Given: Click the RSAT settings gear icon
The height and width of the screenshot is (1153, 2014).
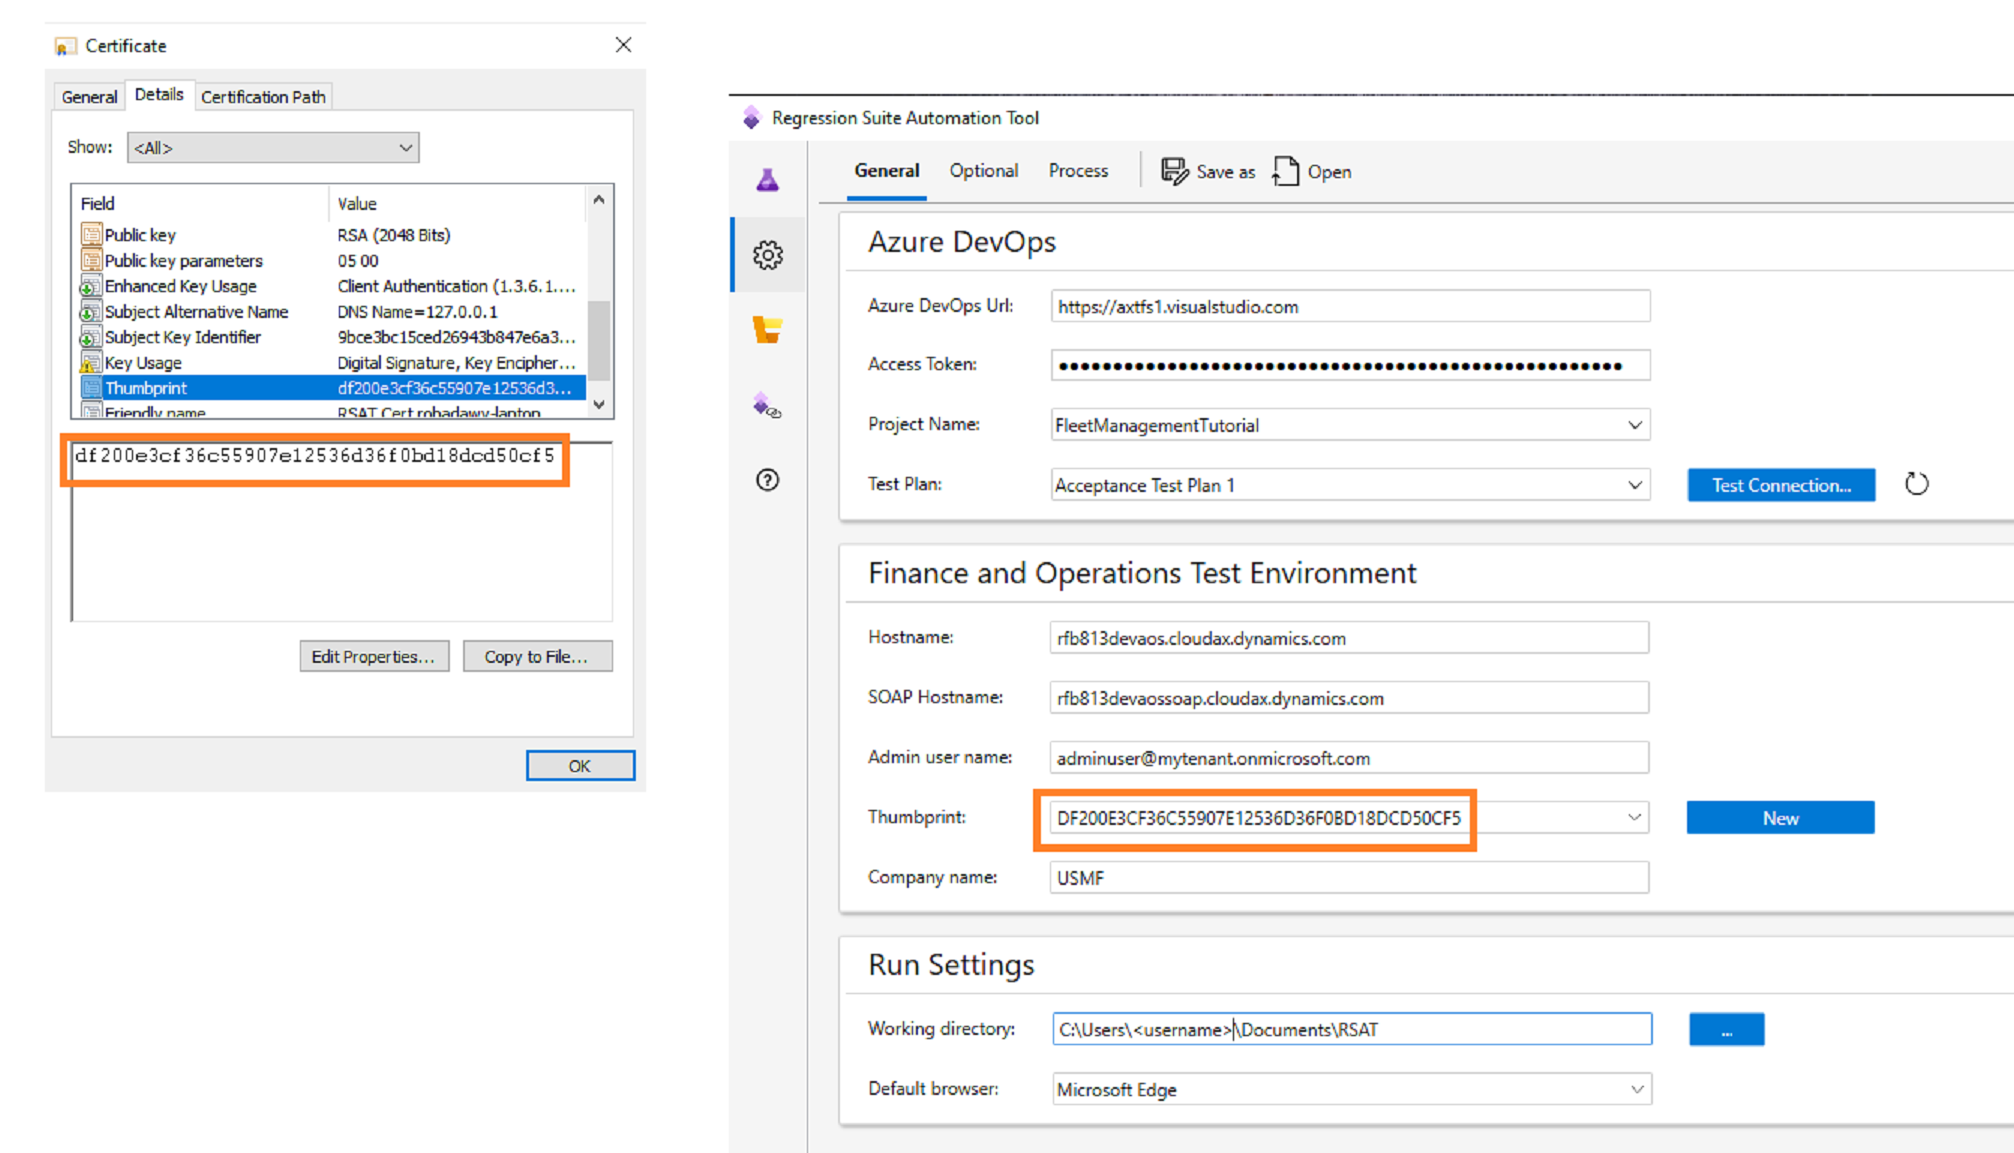Looking at the screenshot, I should pos(769,254).
